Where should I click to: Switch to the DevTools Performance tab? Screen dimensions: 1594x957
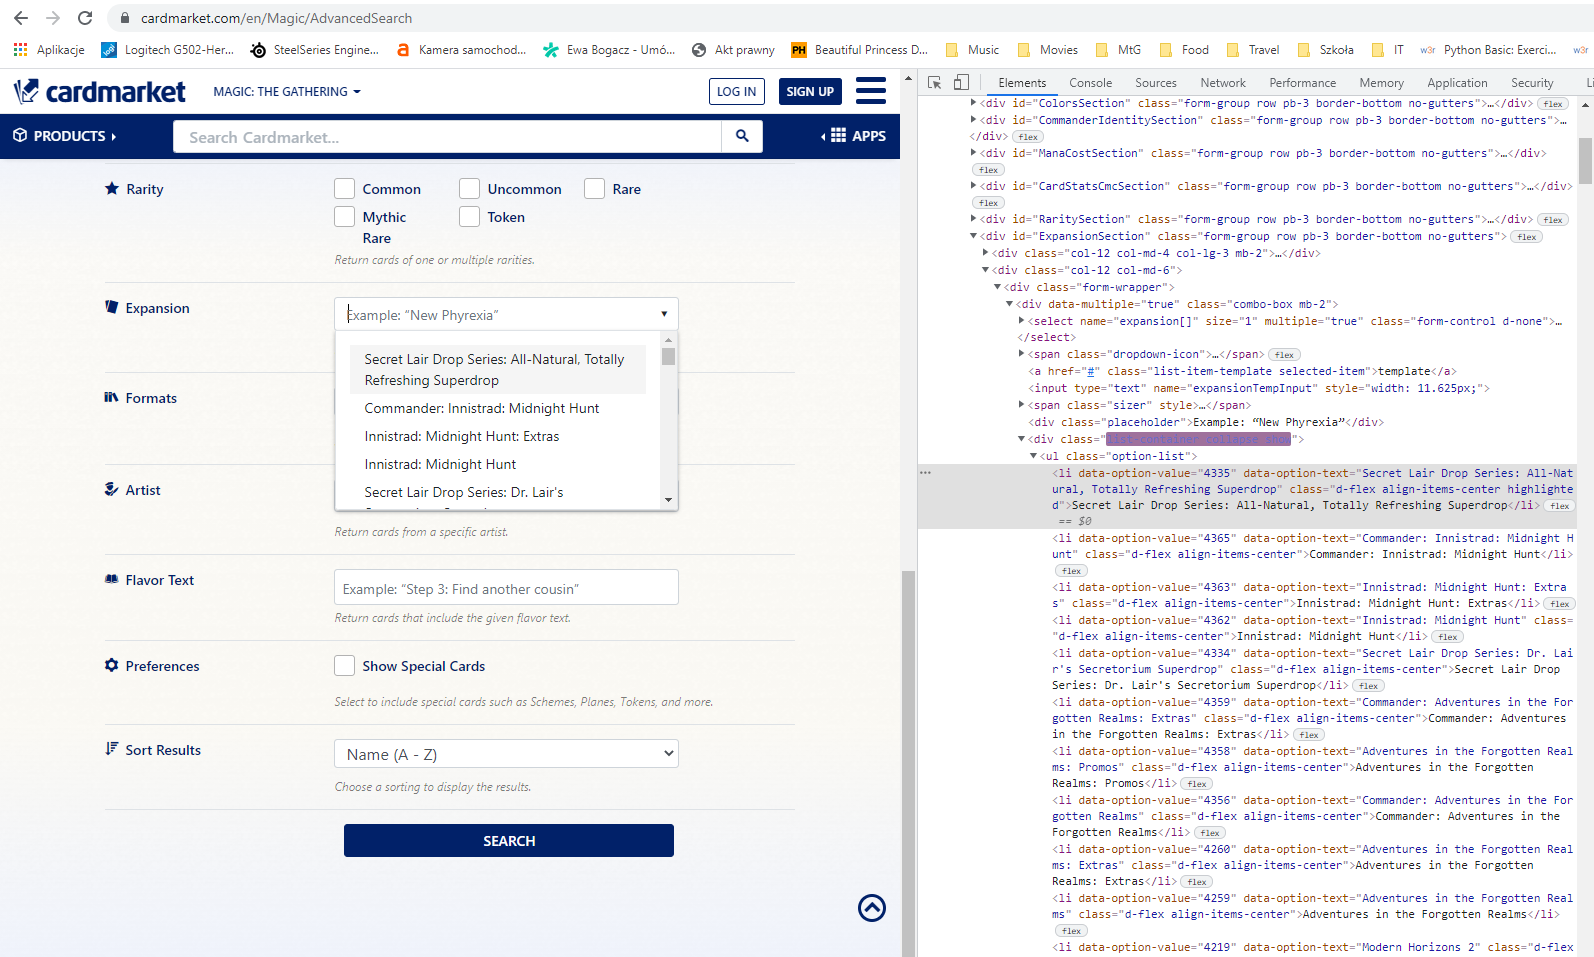1302,83
